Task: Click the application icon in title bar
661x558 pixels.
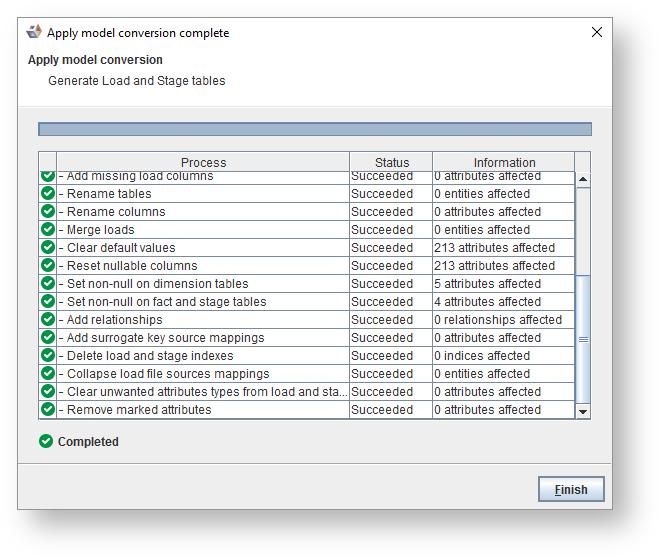Action: tap(34, 32)
